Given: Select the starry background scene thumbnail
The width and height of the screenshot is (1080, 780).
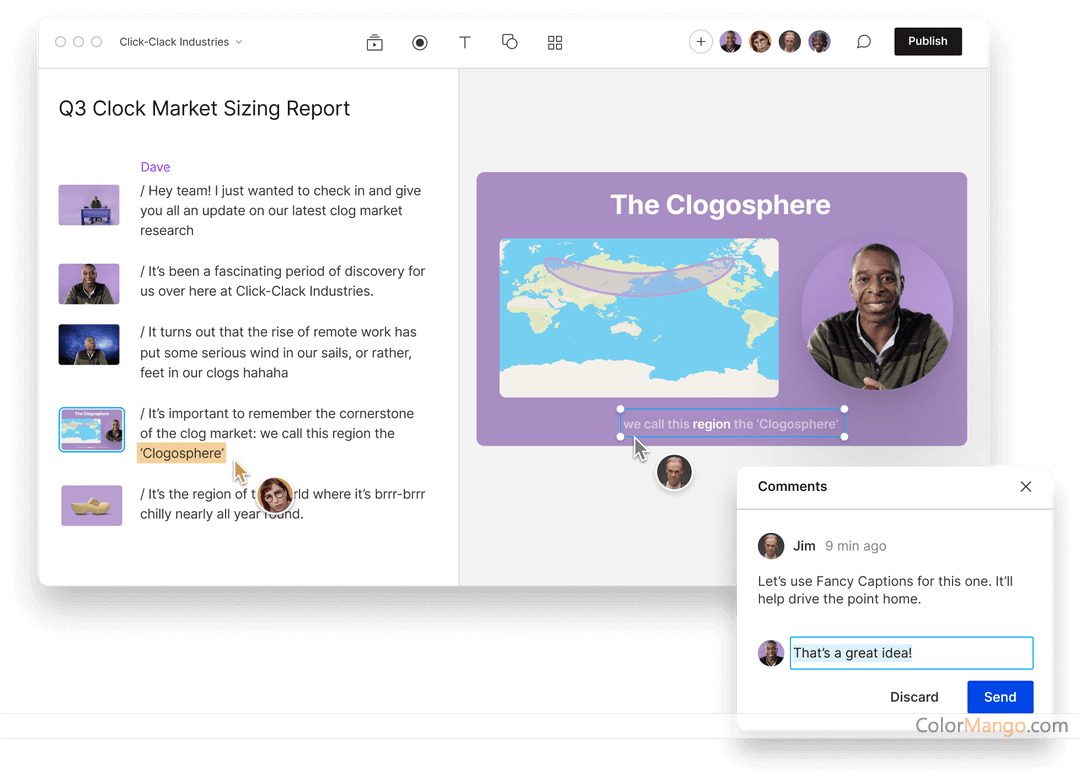Looking at the screenshot, I should (89, 345).
